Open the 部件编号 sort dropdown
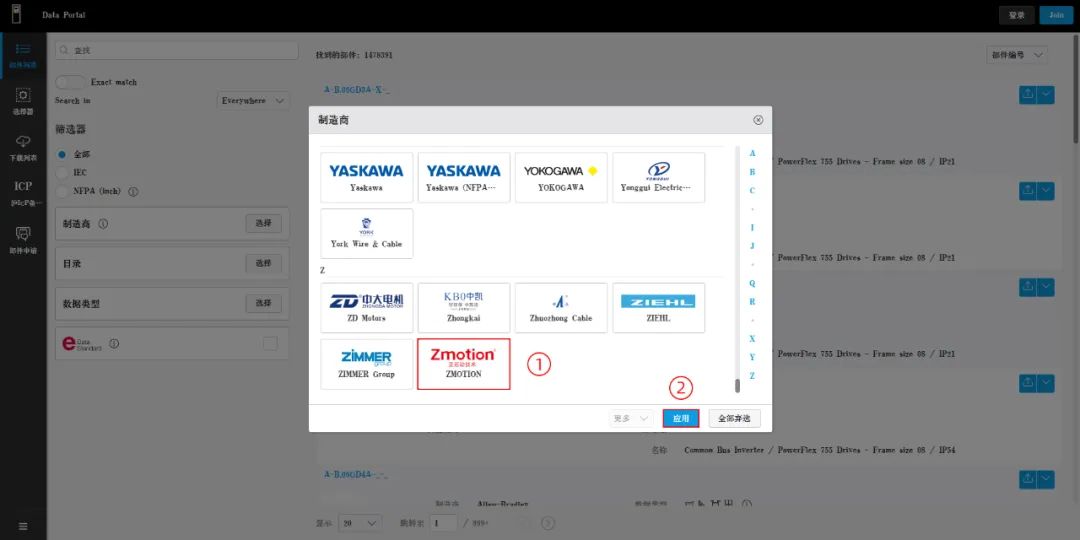Screen dimensions: 1080x540 coord(1017,56)
